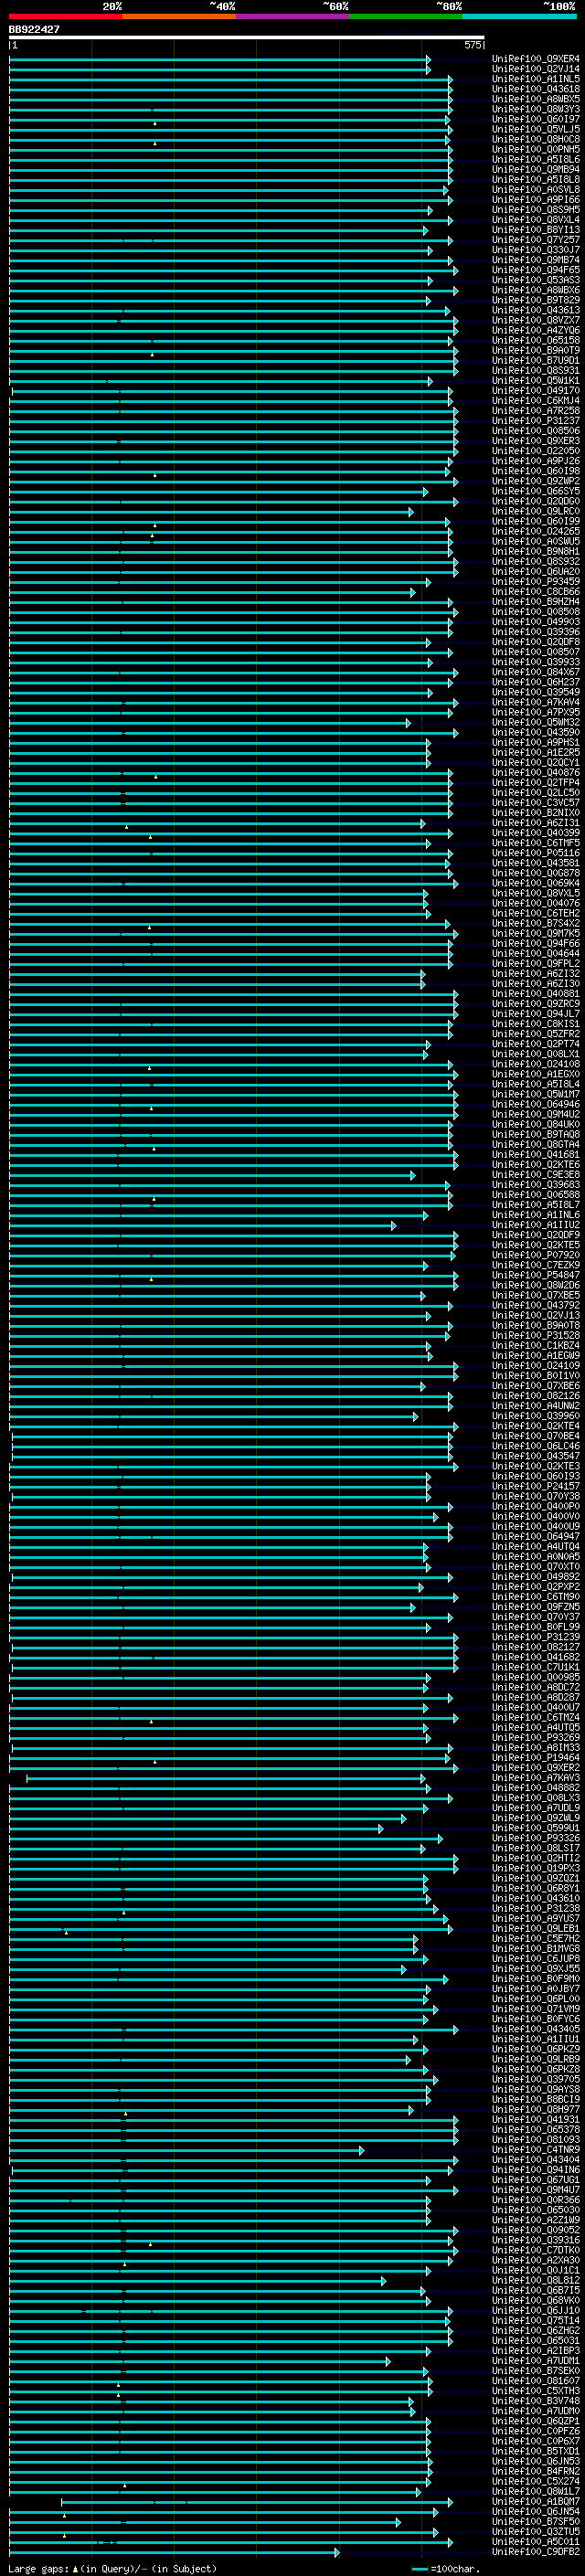Viewport: 585px width, 2576px height.
Task: Click hit label UniRef100_Q8W3Y3
Action: pos(536,109)
